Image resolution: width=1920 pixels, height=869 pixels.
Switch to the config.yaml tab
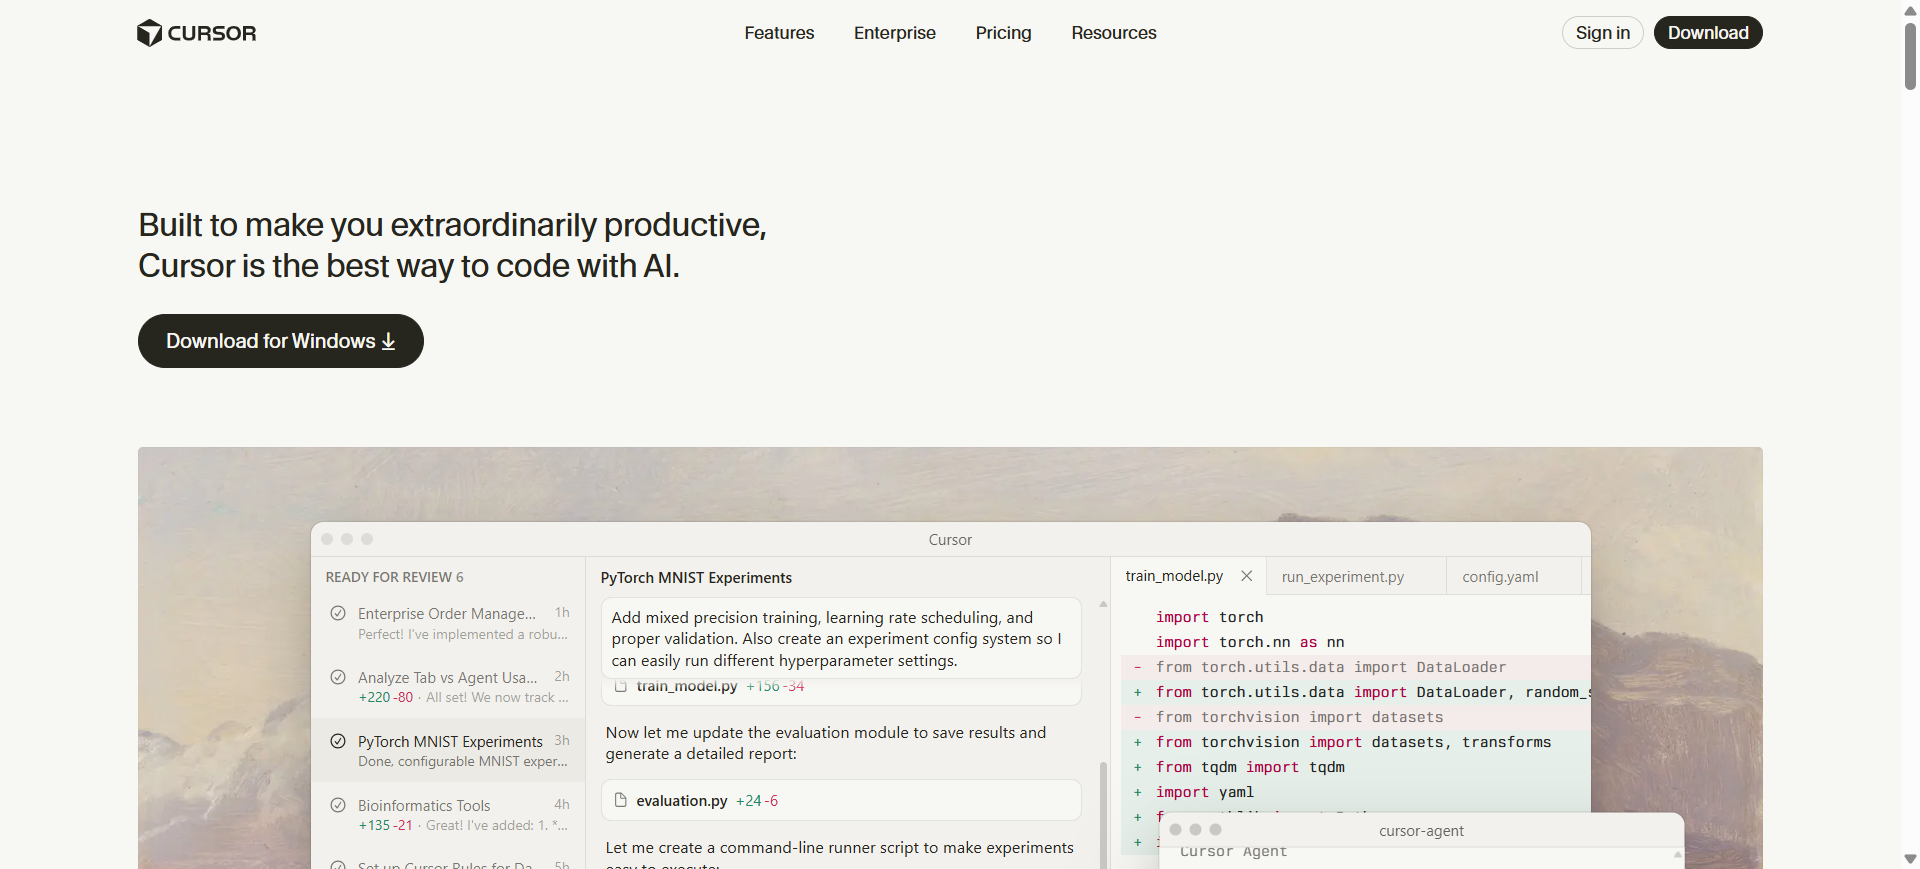pos(1500,577)
